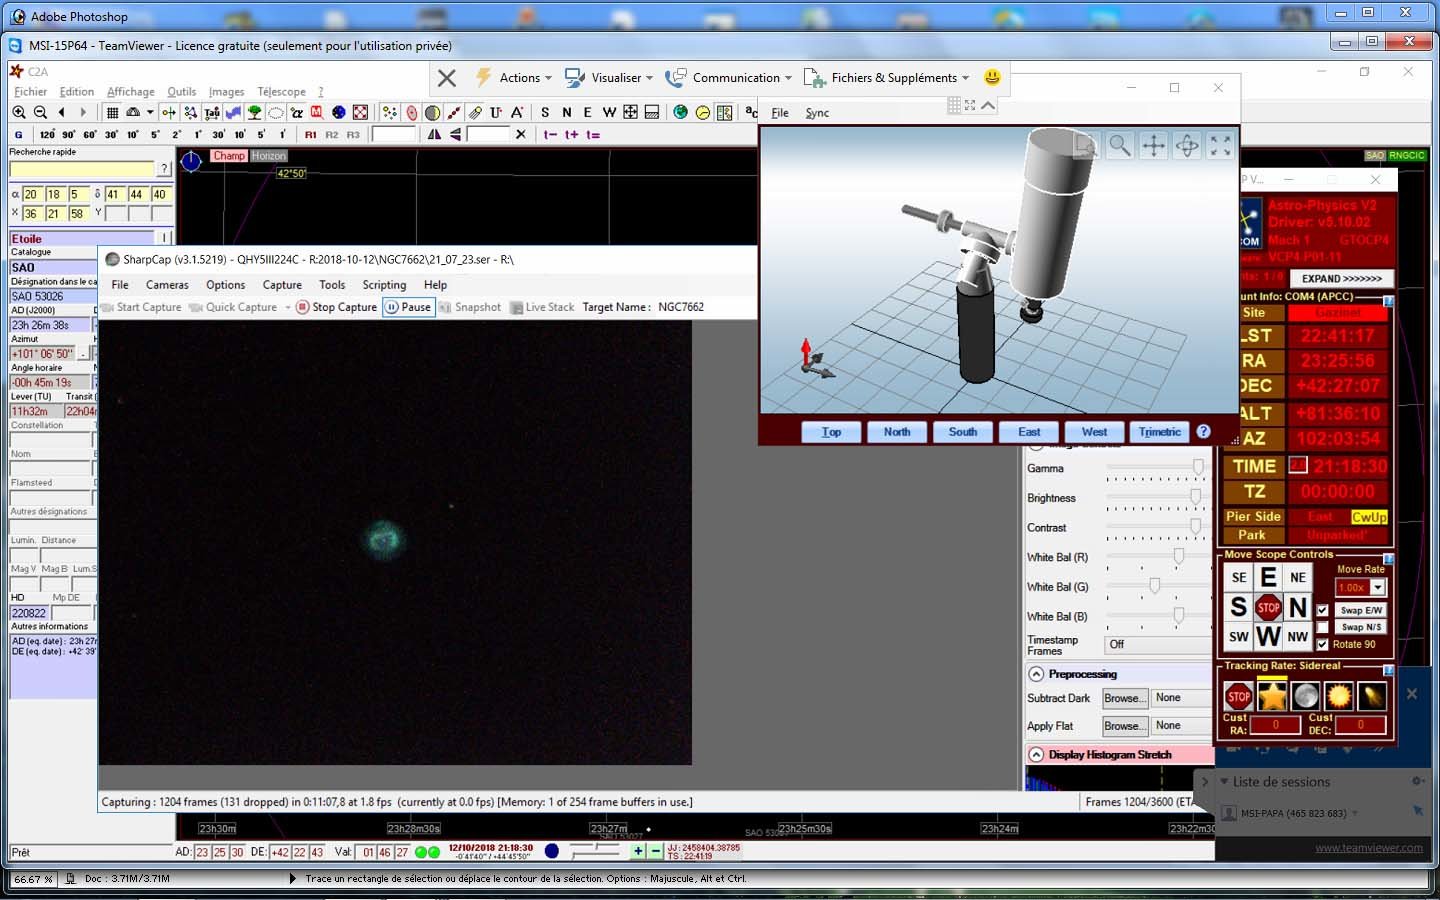Click the Stop Capture button
The width and height of the screenshot is (1440, 900).
[336, 307]
